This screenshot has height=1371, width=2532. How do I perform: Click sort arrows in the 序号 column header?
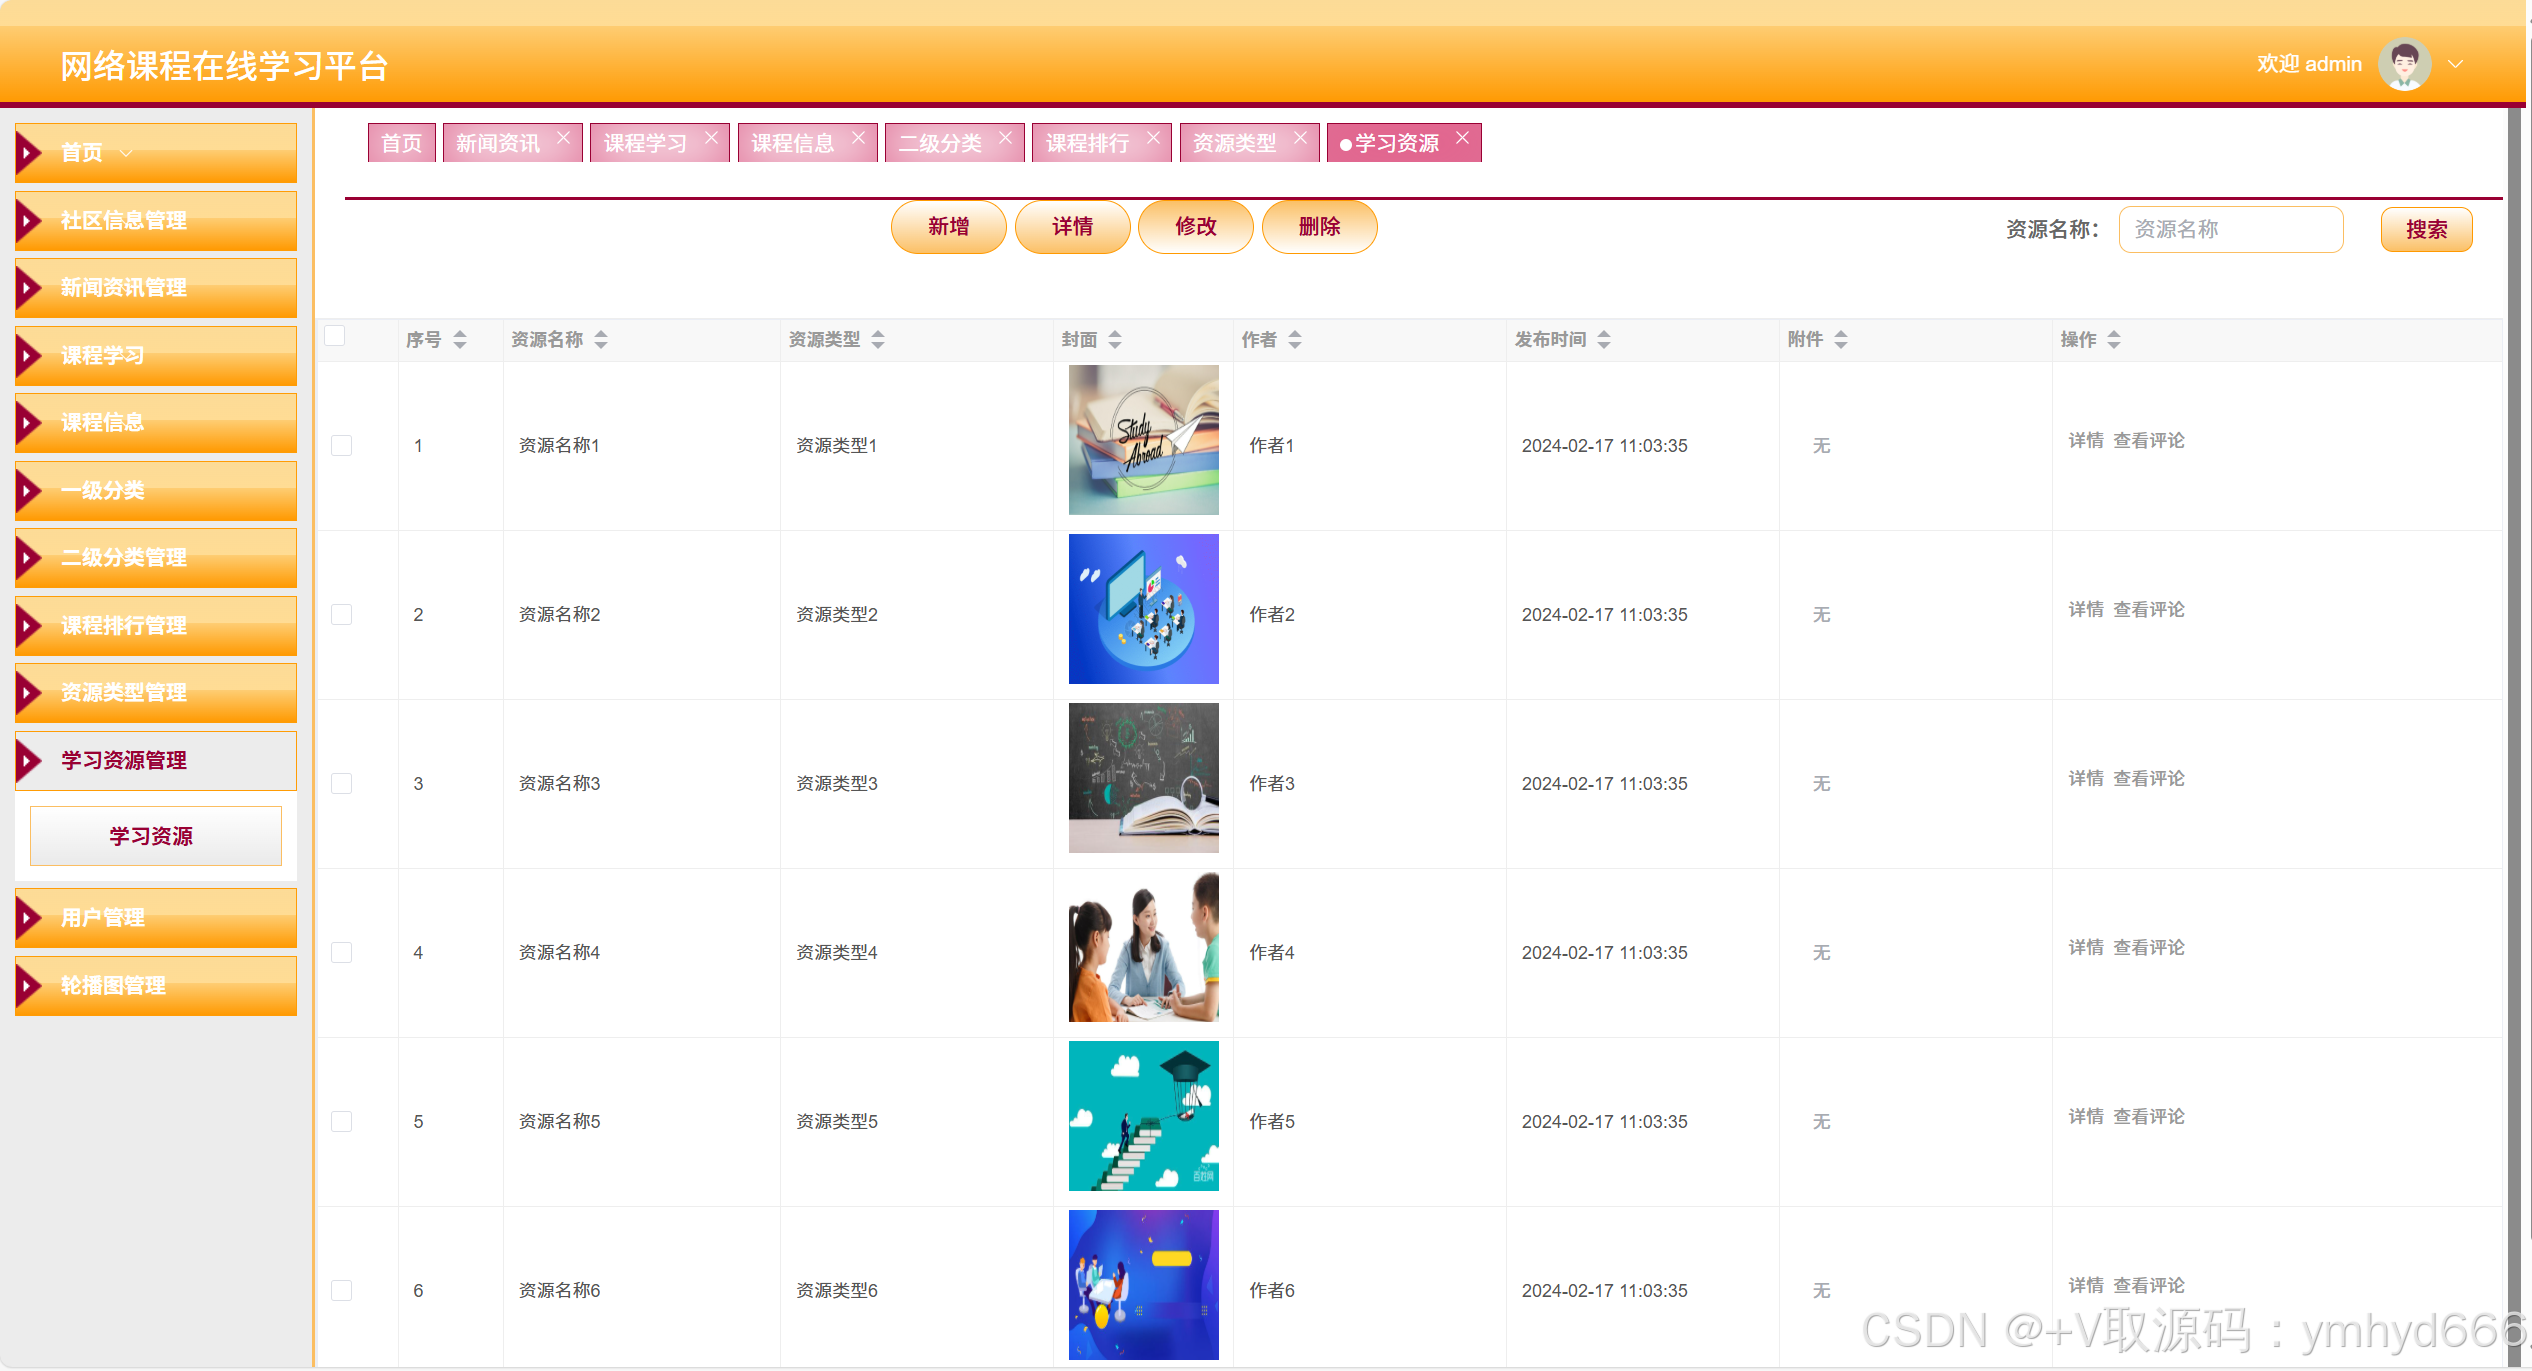pos(460,340)
